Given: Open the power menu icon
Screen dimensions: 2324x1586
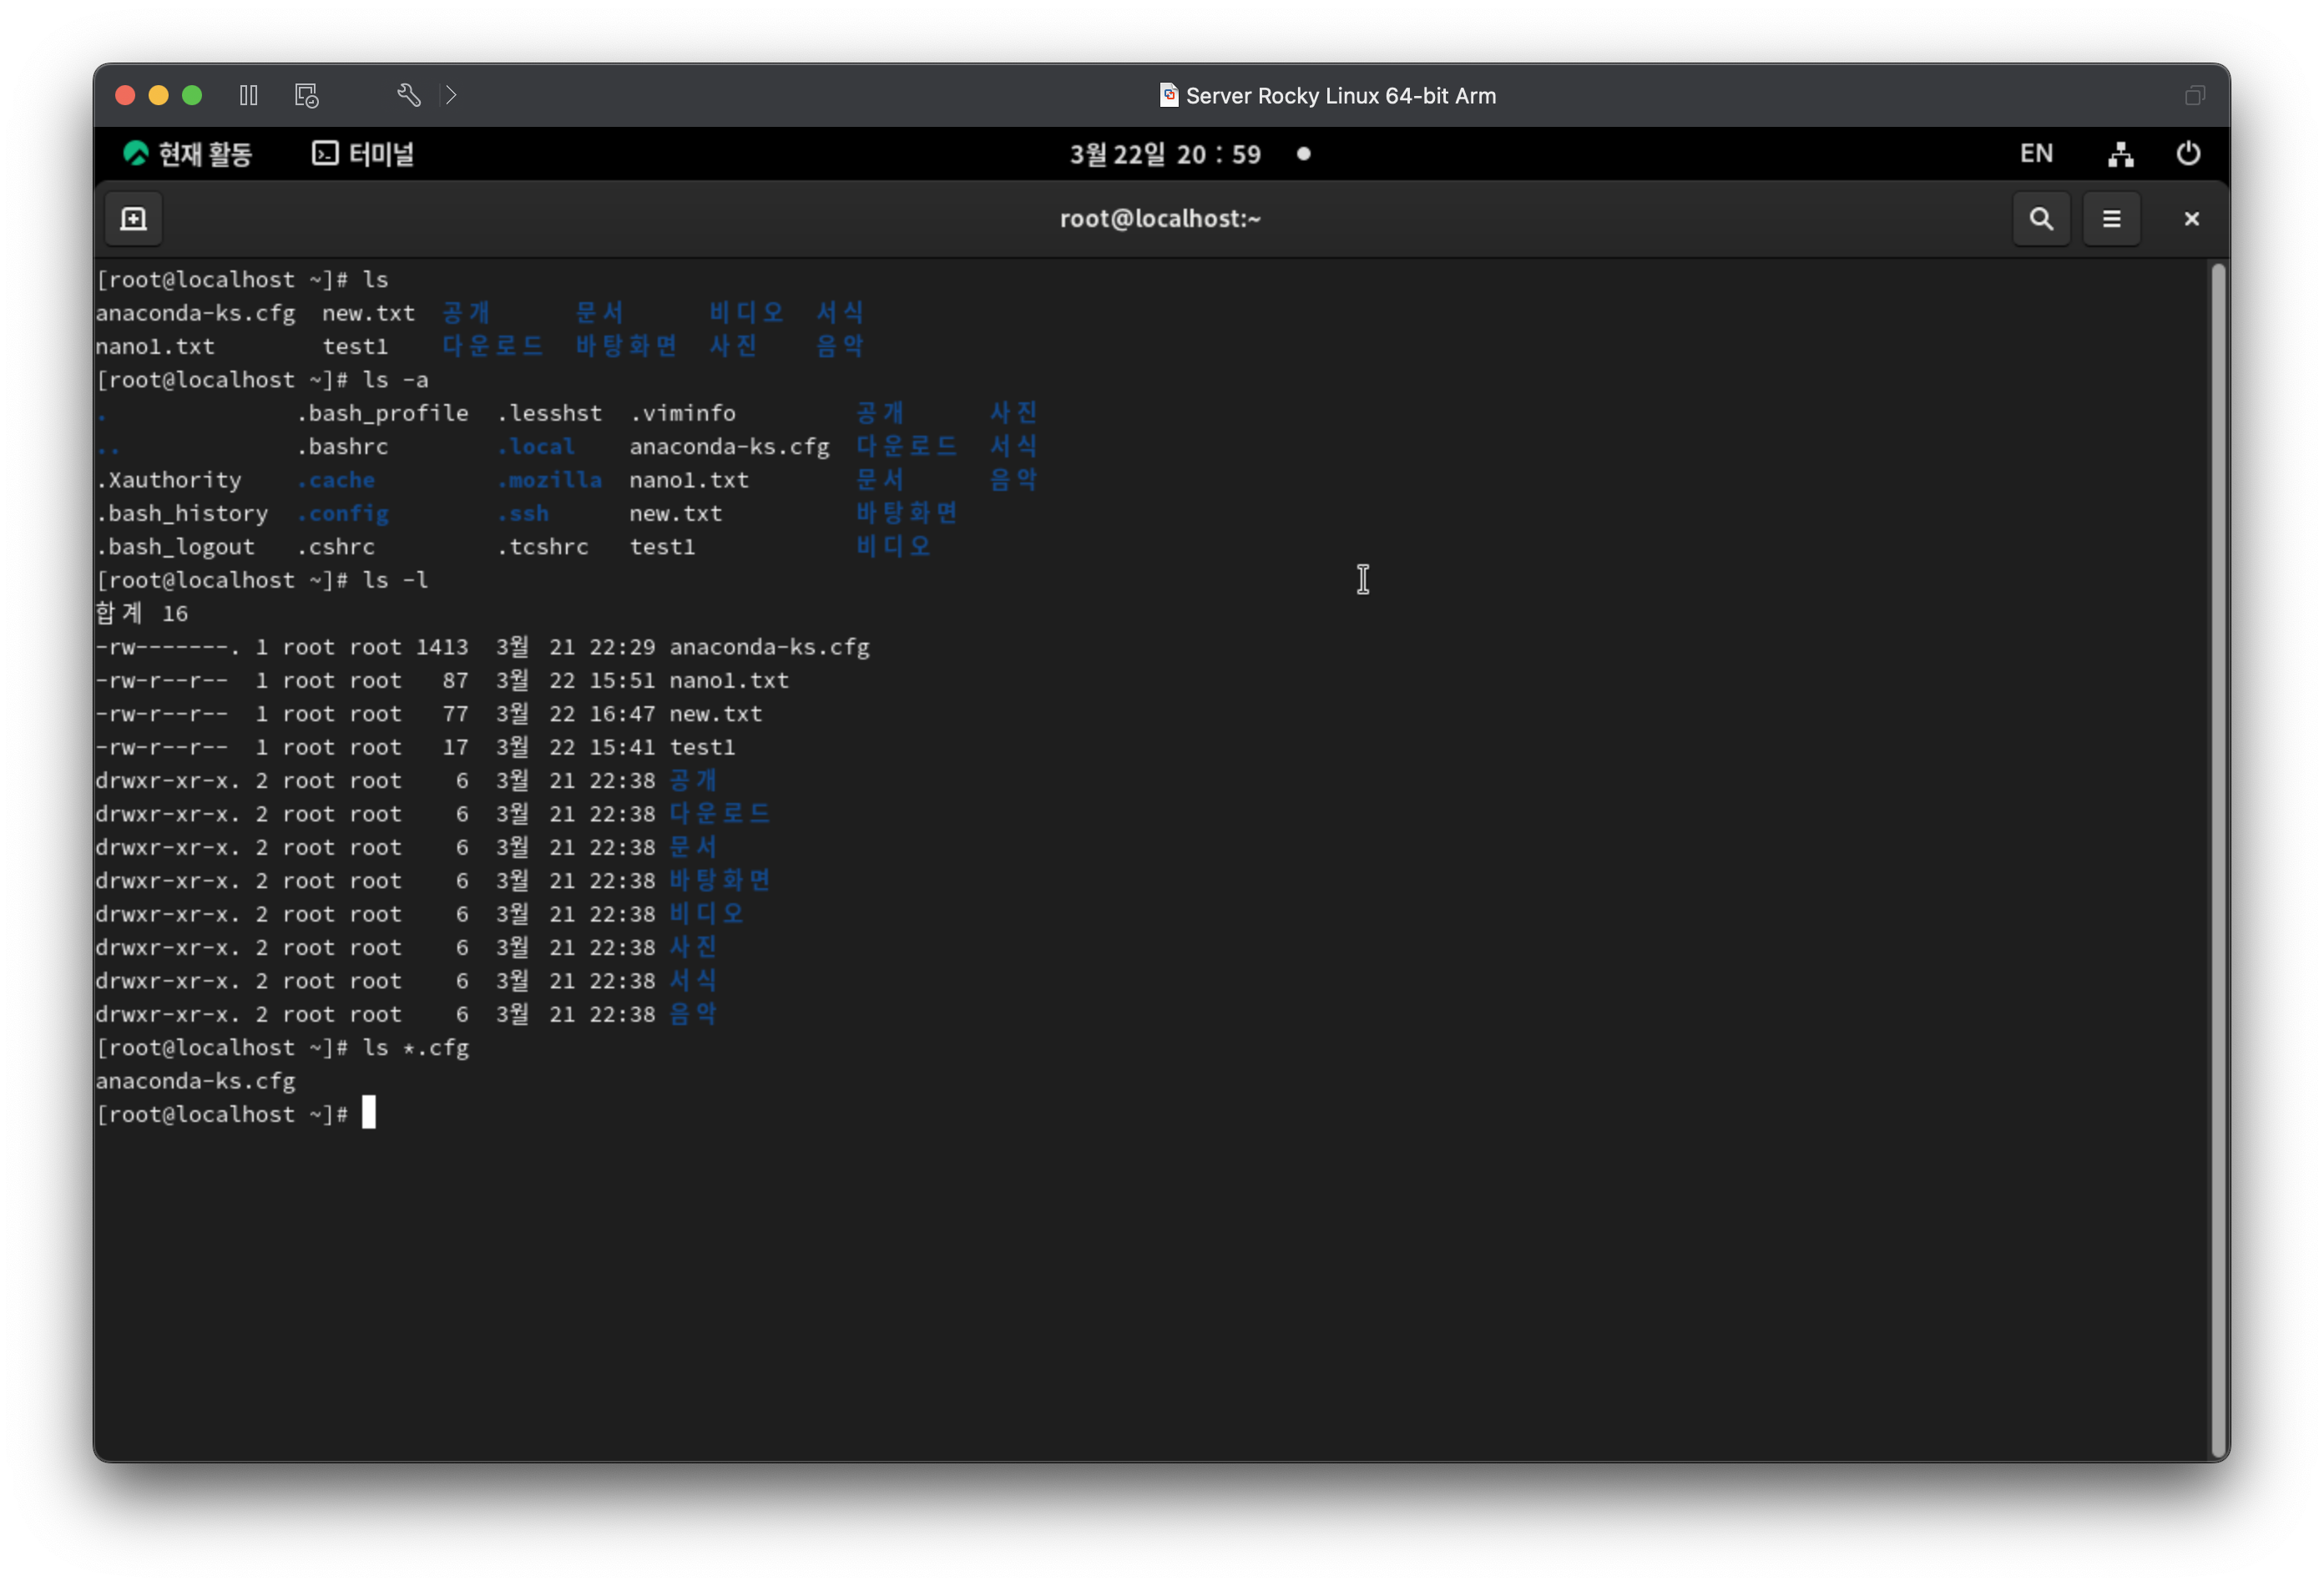Looking at the screenshot, I should tap(2188, 154).
